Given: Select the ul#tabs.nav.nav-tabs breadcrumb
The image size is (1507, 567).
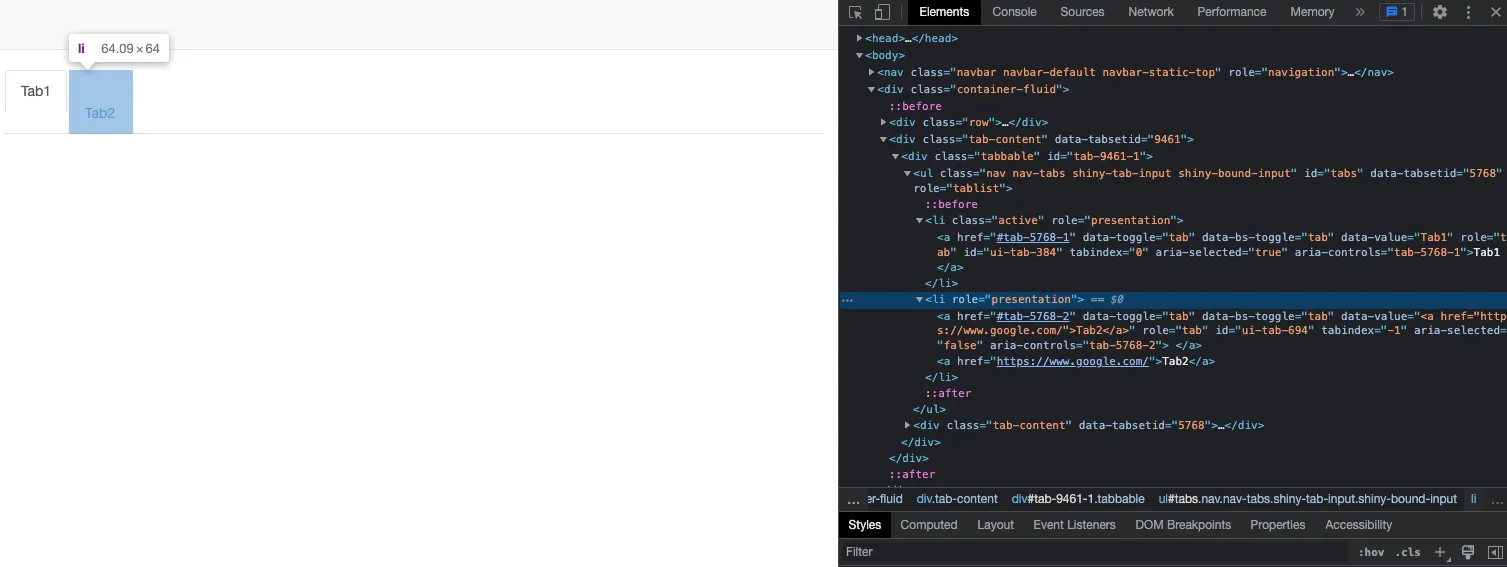Looking at the screenshot, I should click(1307, 499).
